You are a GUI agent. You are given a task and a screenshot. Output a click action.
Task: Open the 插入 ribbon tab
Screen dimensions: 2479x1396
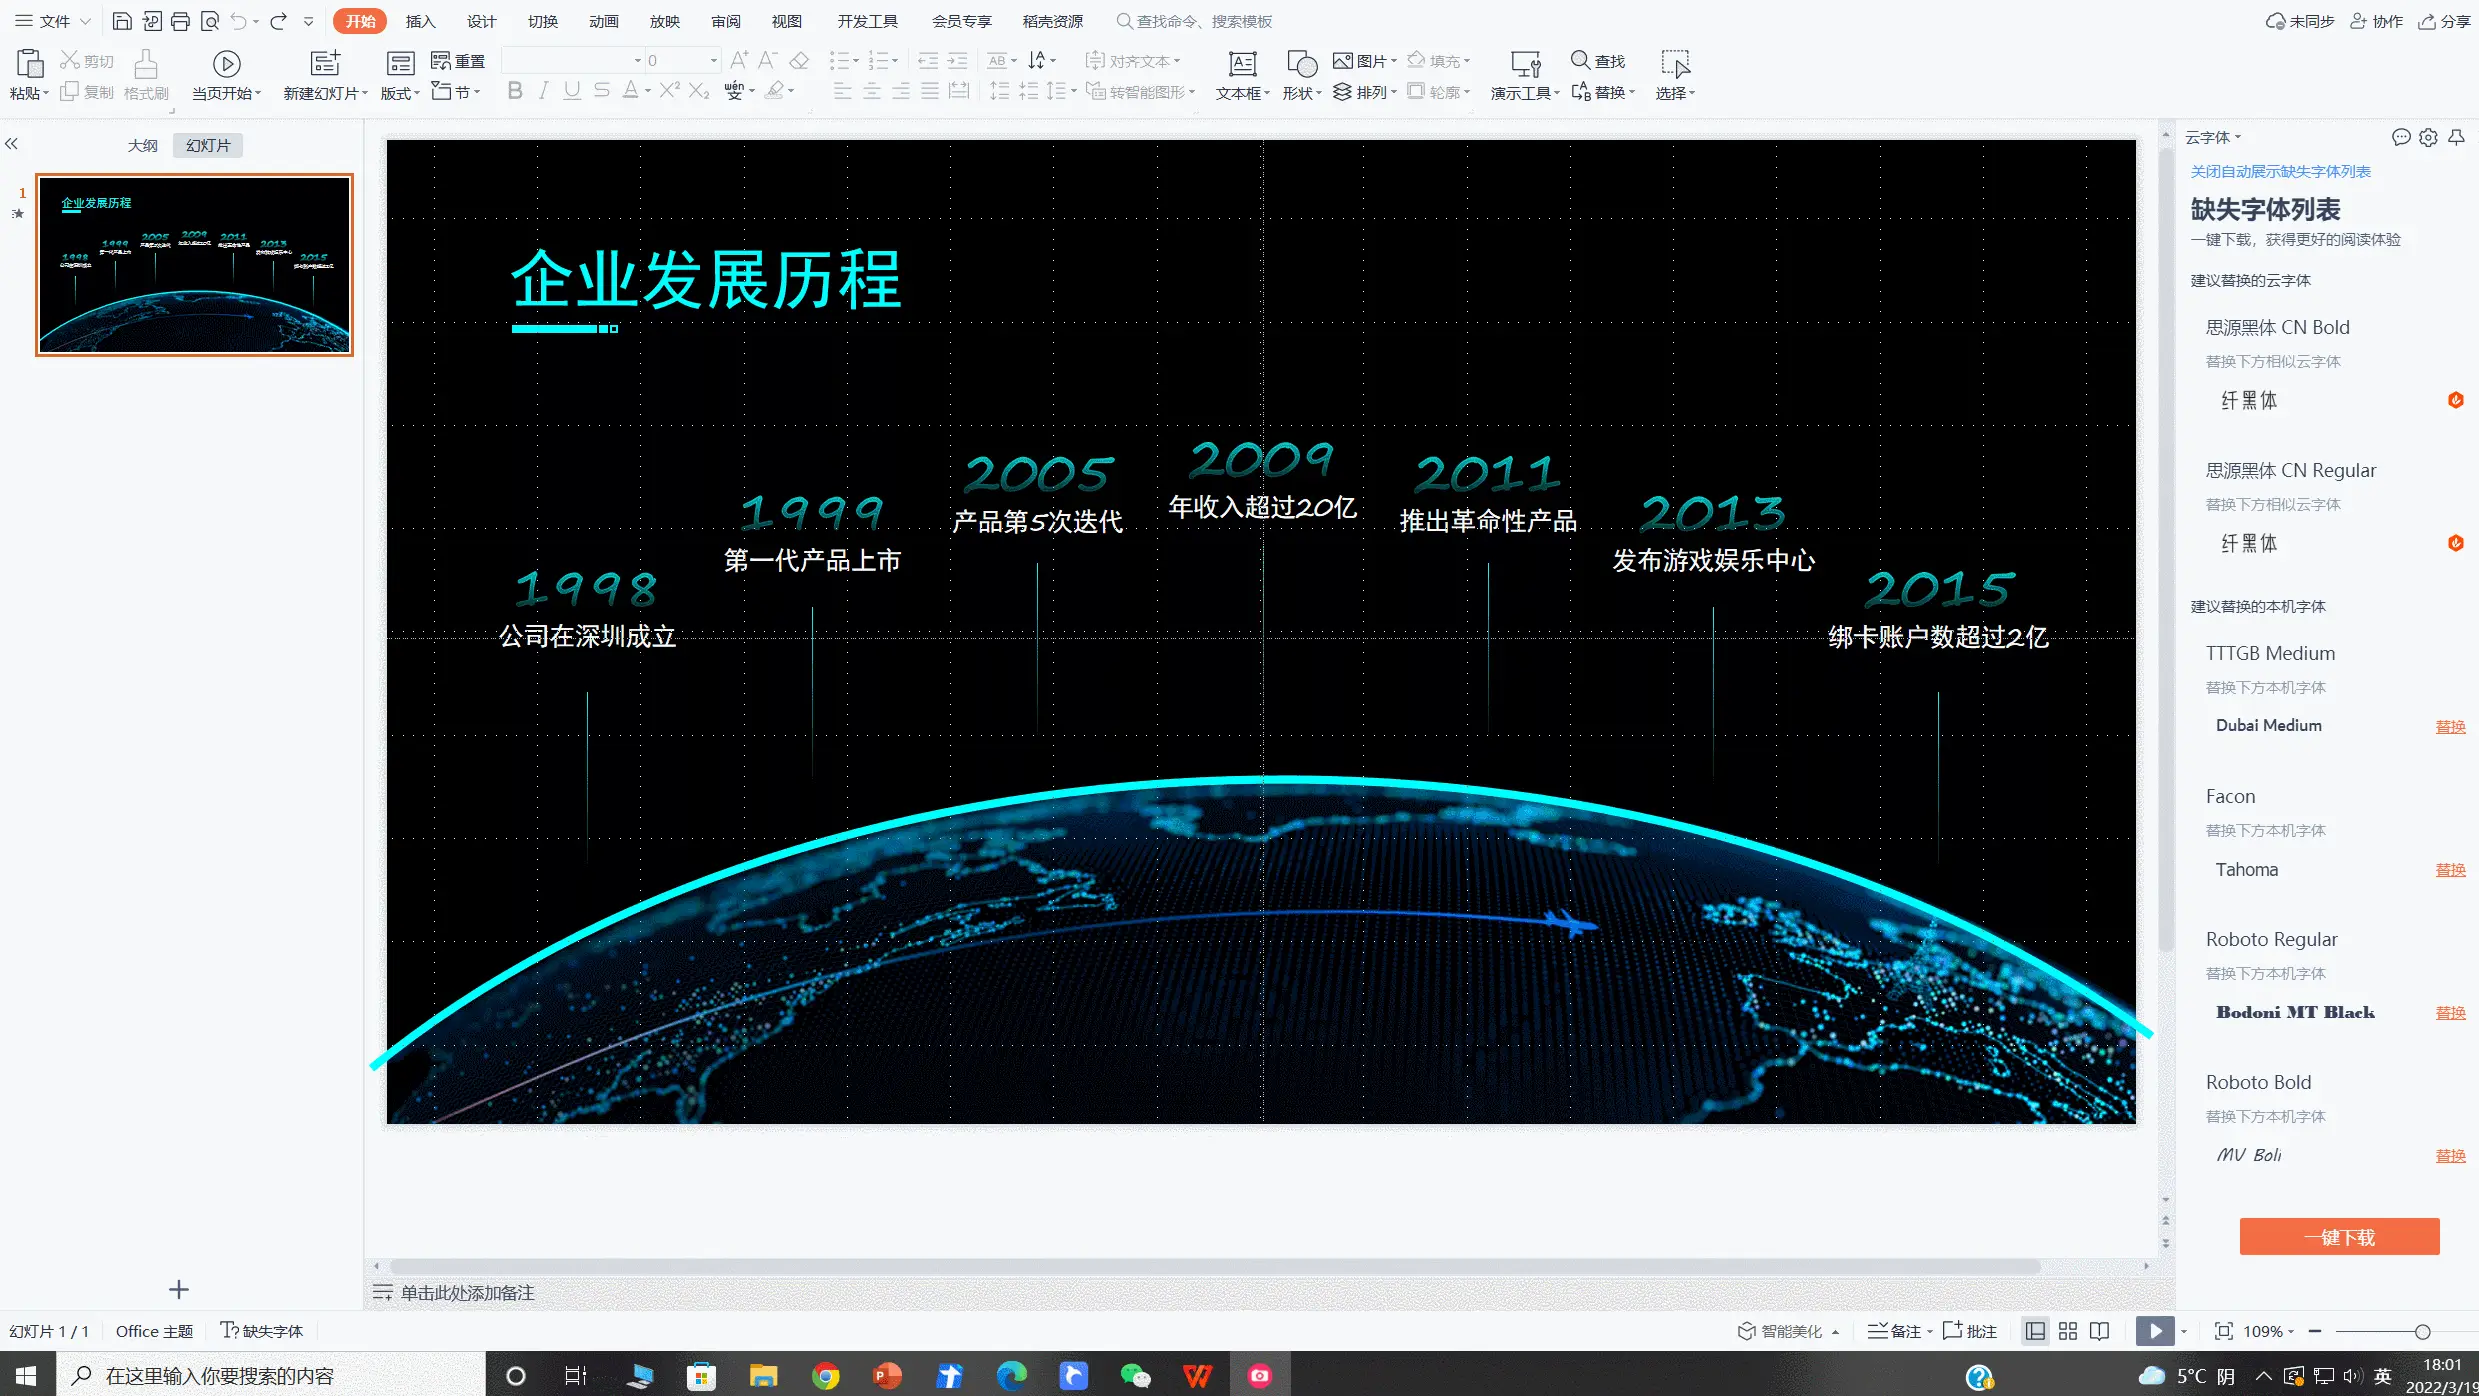(x=421, y=21)
